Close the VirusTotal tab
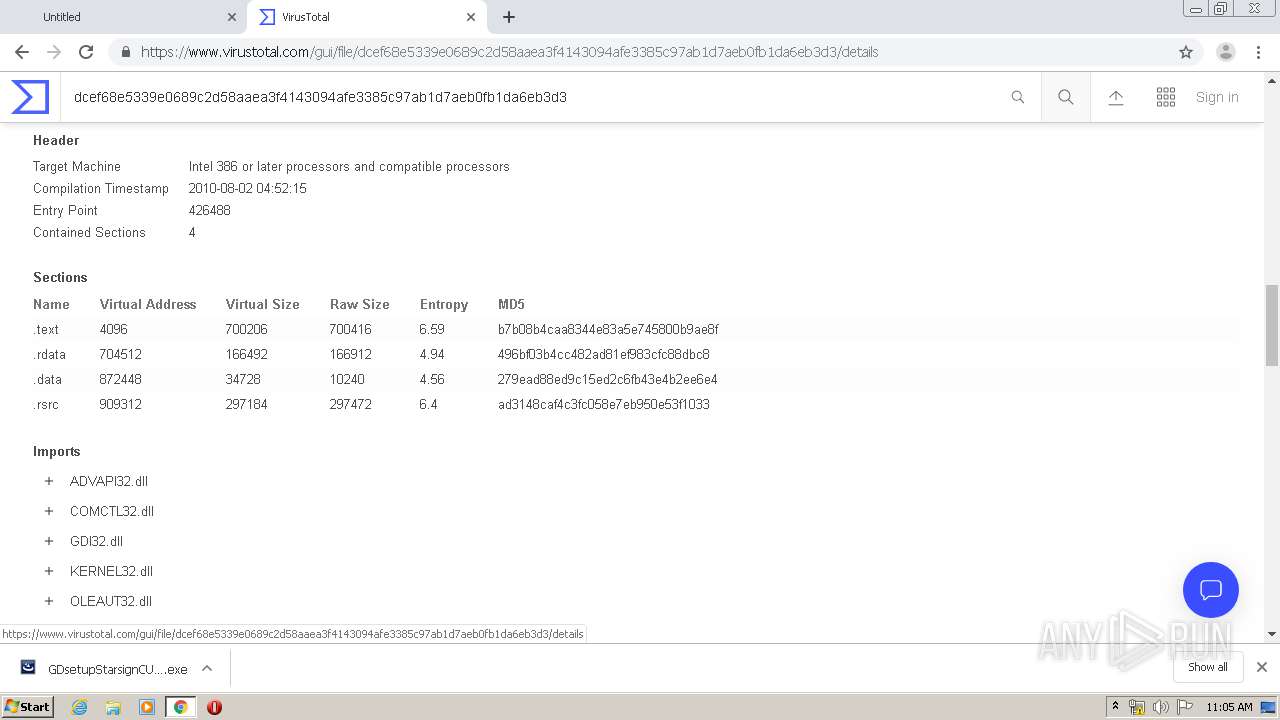Image resolution: width=1280 pixels, height=720 pixels. click(471, 17)
